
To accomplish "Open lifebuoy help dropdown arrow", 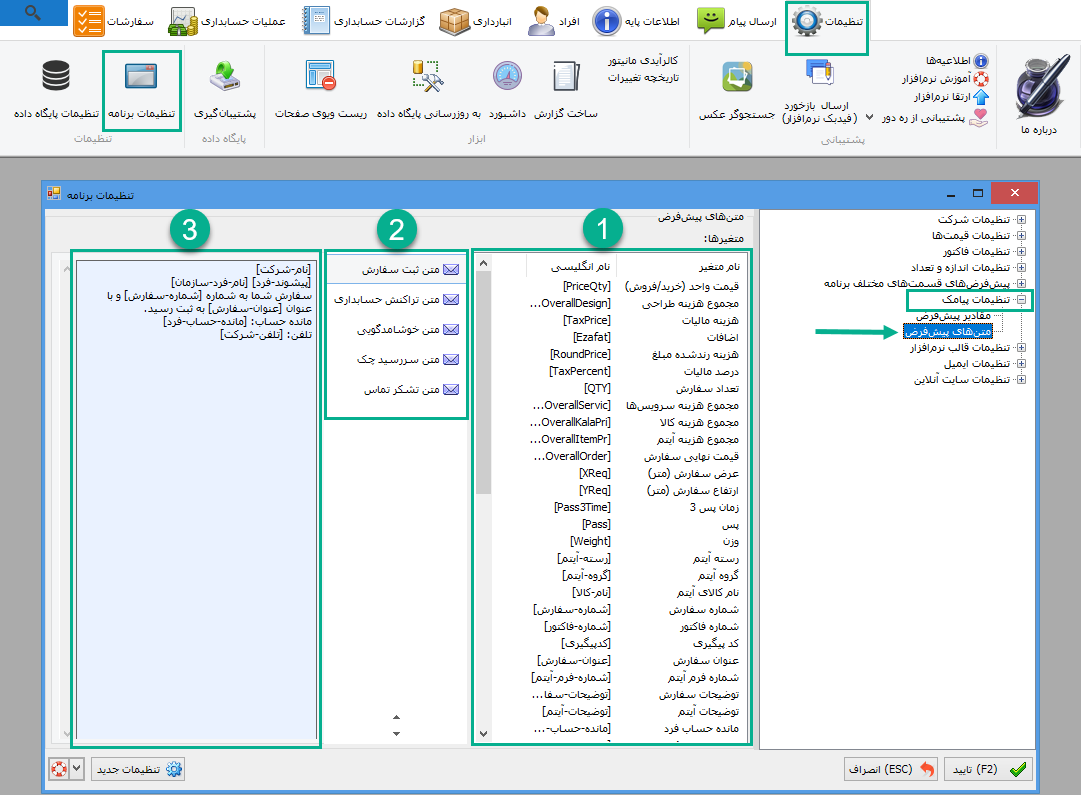I will point(77,769).
